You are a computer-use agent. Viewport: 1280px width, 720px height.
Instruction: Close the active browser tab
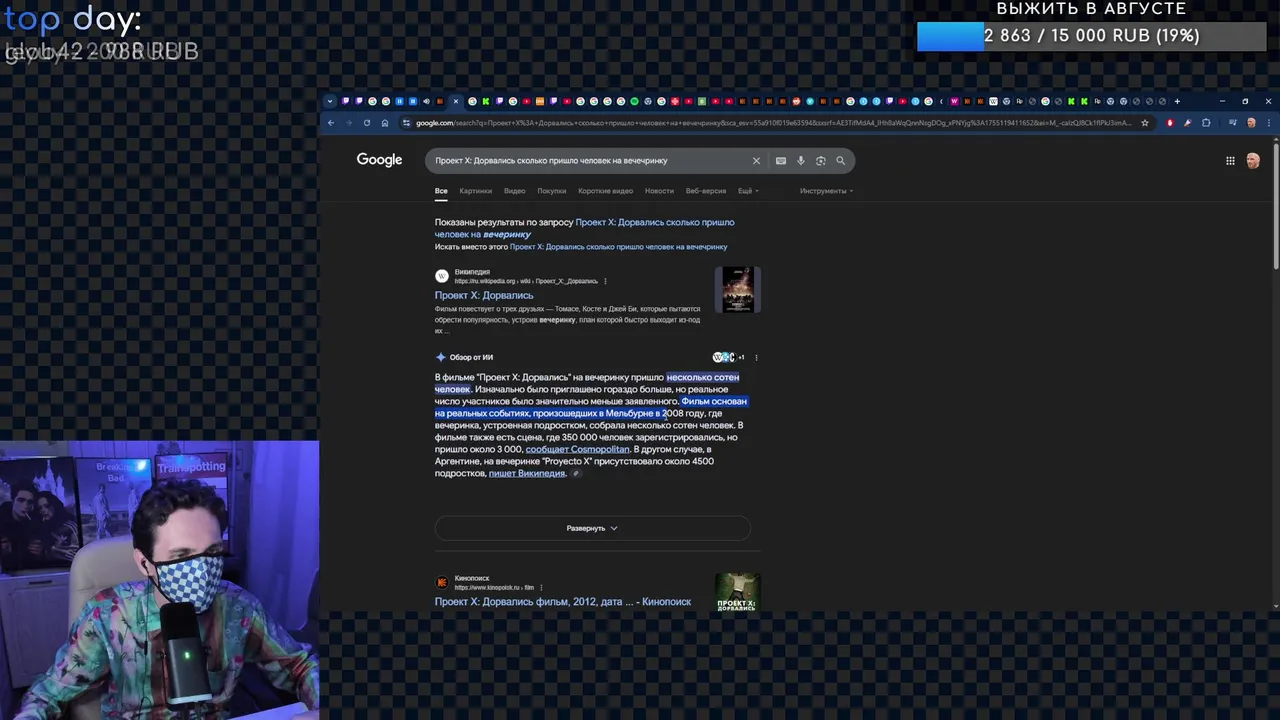(x=456, y=101)
